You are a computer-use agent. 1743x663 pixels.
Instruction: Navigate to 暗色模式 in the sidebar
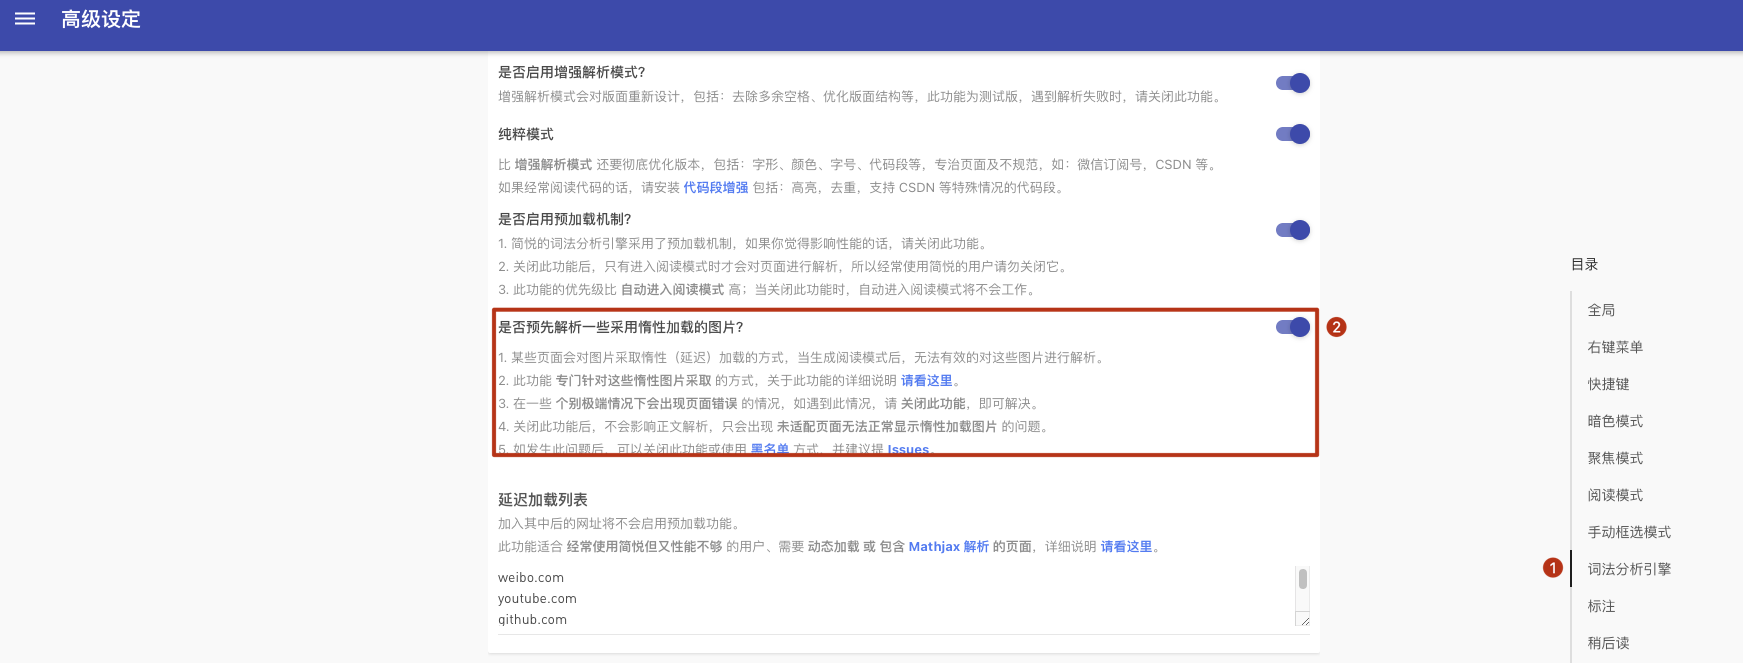point(1615,421)
